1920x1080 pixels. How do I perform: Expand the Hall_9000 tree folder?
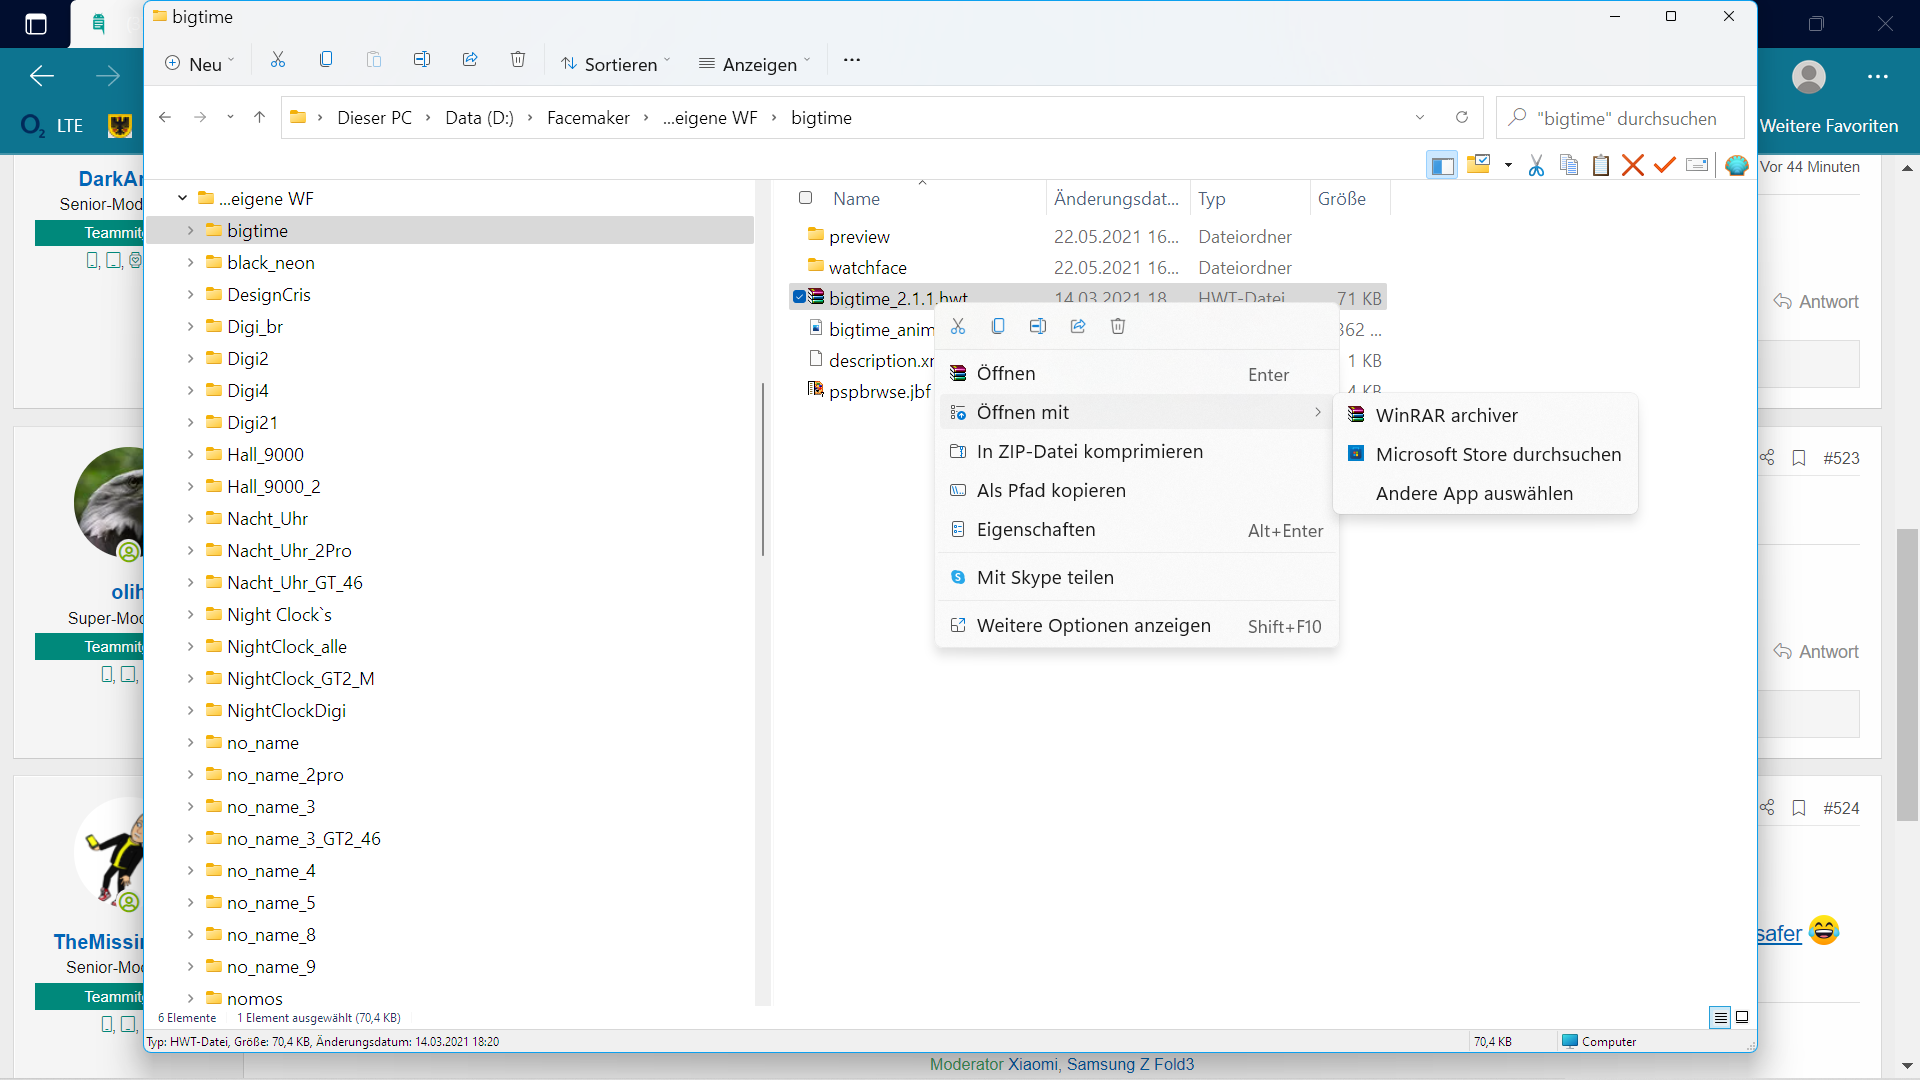pos(190,454)
